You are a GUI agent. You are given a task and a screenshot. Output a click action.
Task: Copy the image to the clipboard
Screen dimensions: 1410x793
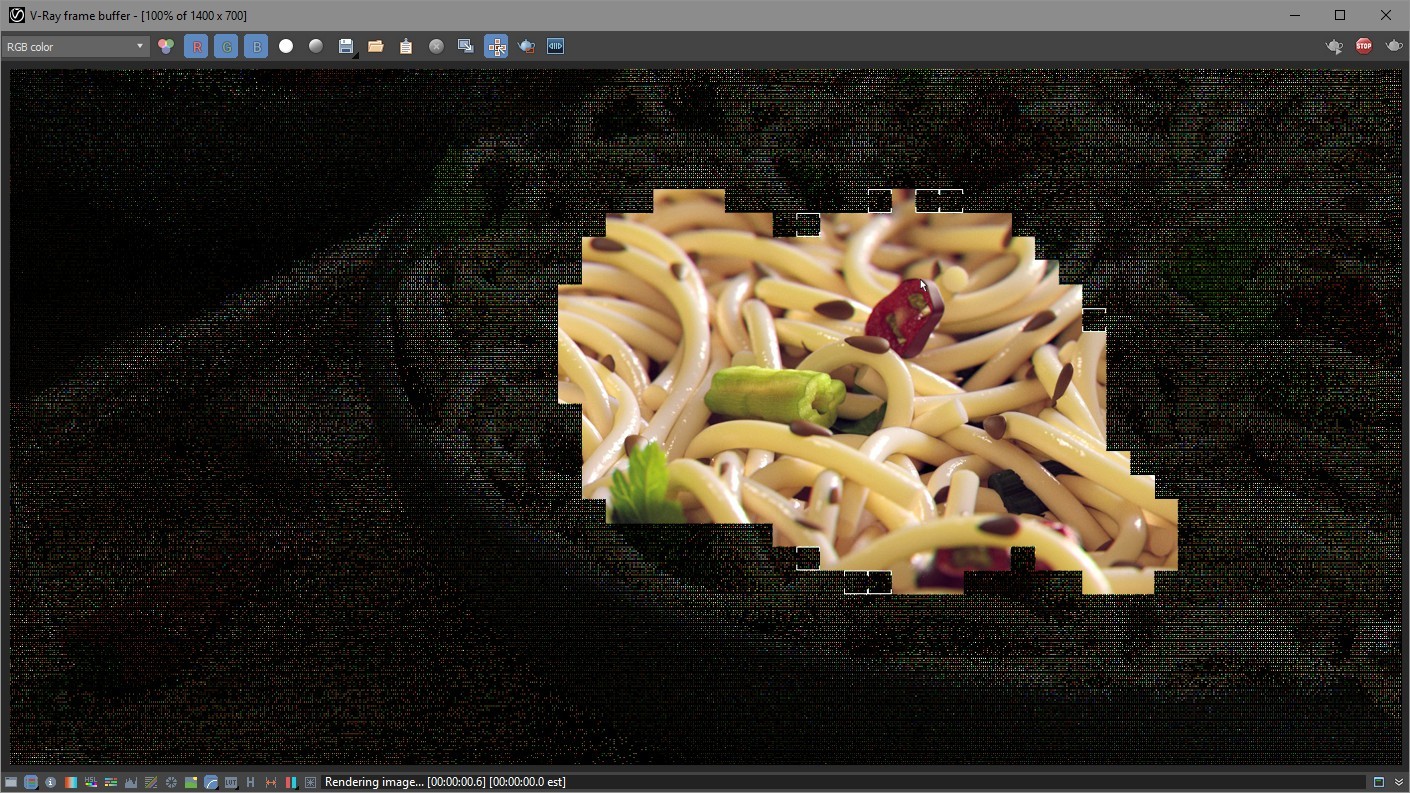[x=406, y=47]
